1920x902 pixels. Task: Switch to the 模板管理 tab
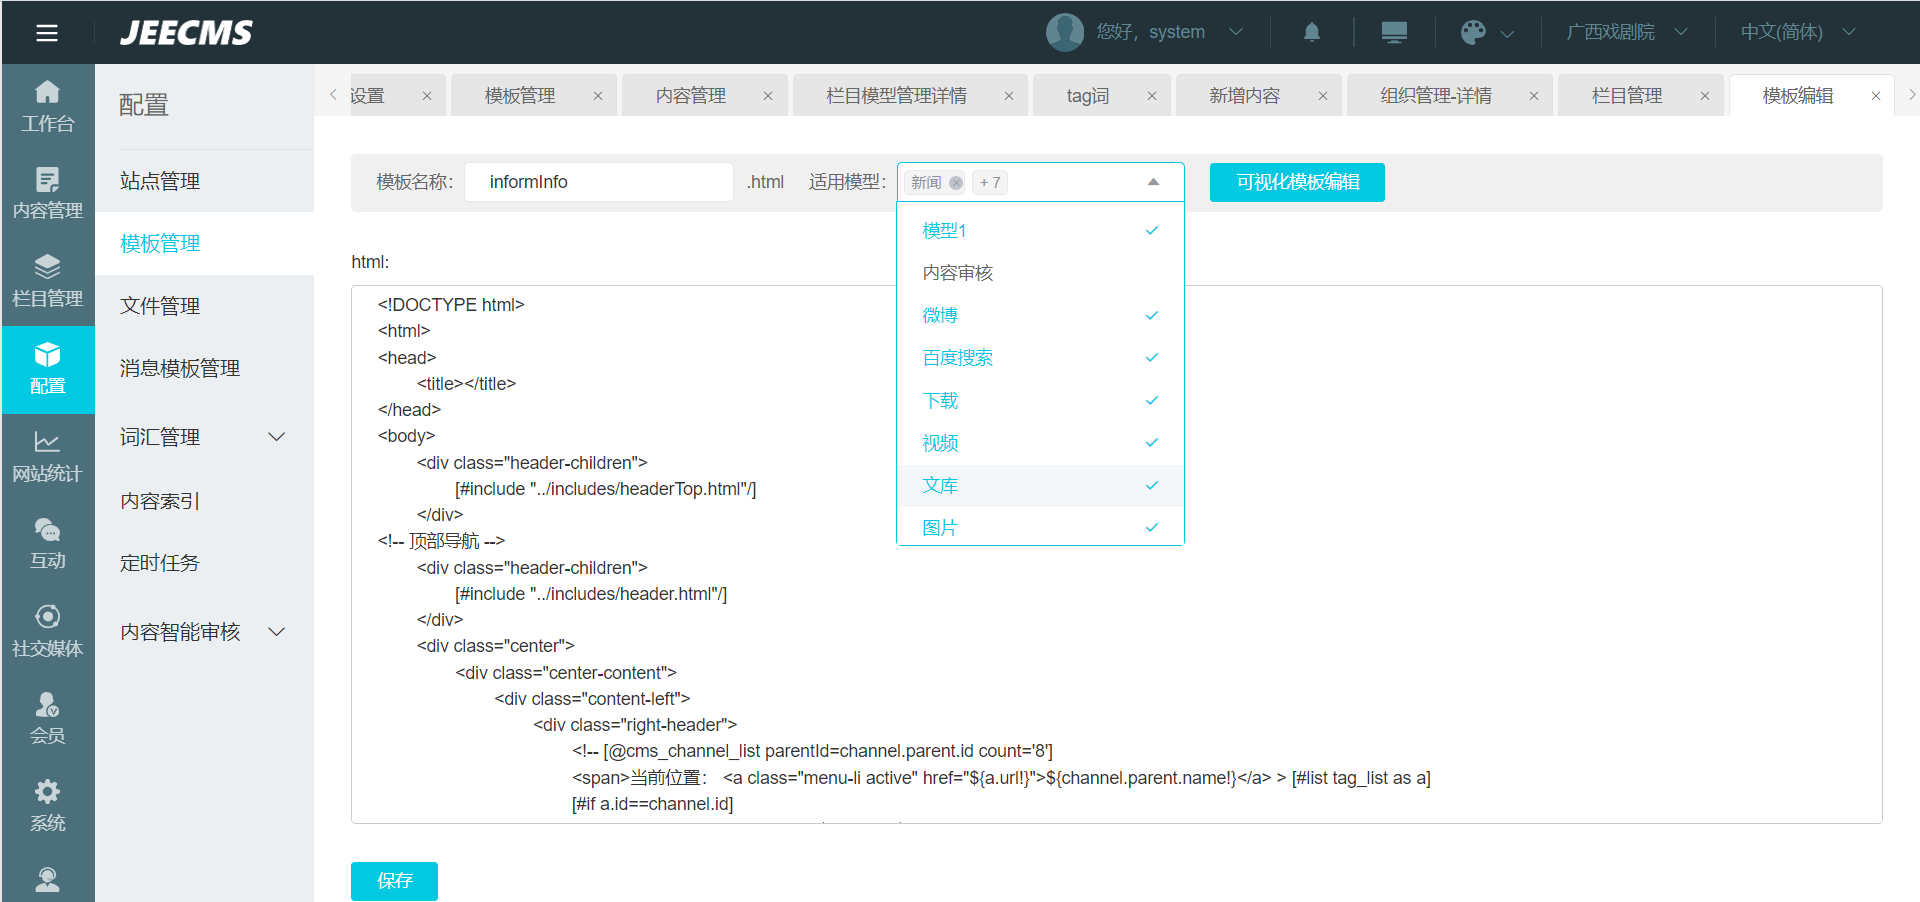520,96
